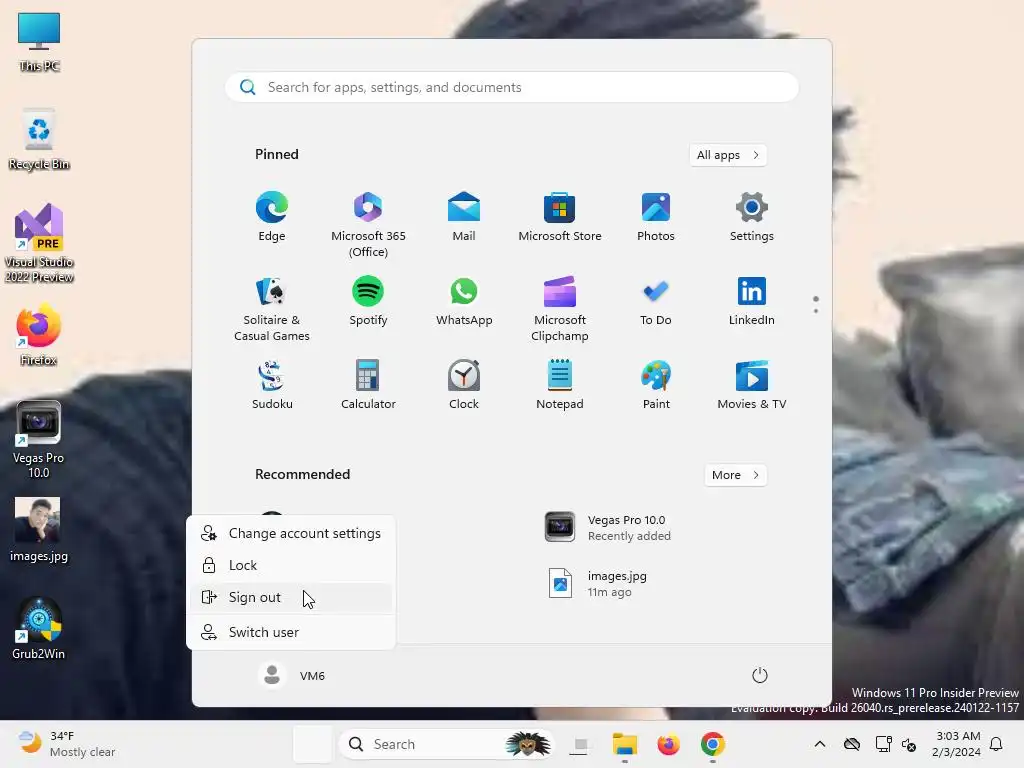Image resolution: width=1024 pixels, height=768 pixels.
Task: Open Microsoft Store from pinned apps
Action: (560, 217)
